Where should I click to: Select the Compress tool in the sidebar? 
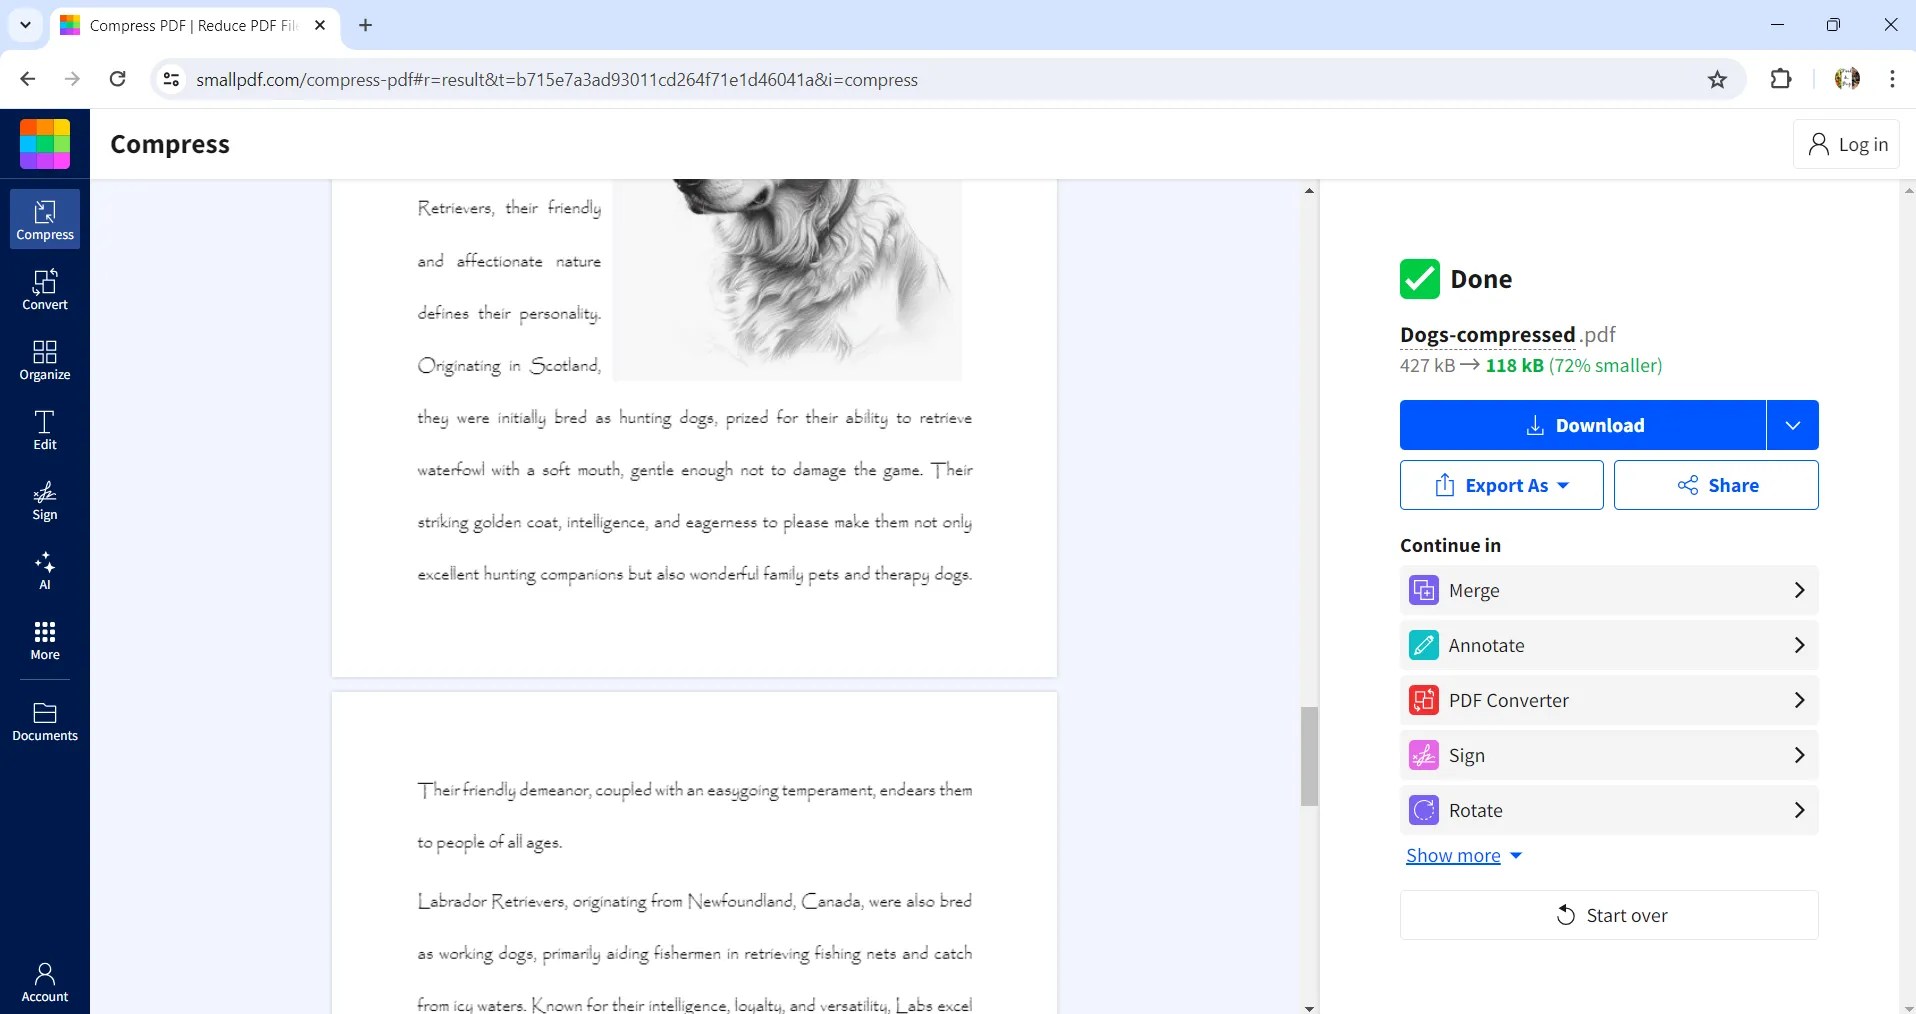click(x=44, y=219)
